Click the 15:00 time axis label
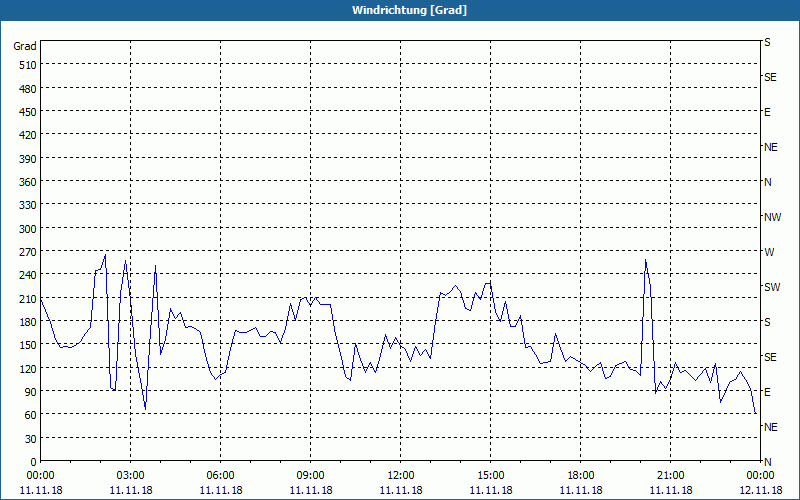The image size is (800, 500). 490,475
